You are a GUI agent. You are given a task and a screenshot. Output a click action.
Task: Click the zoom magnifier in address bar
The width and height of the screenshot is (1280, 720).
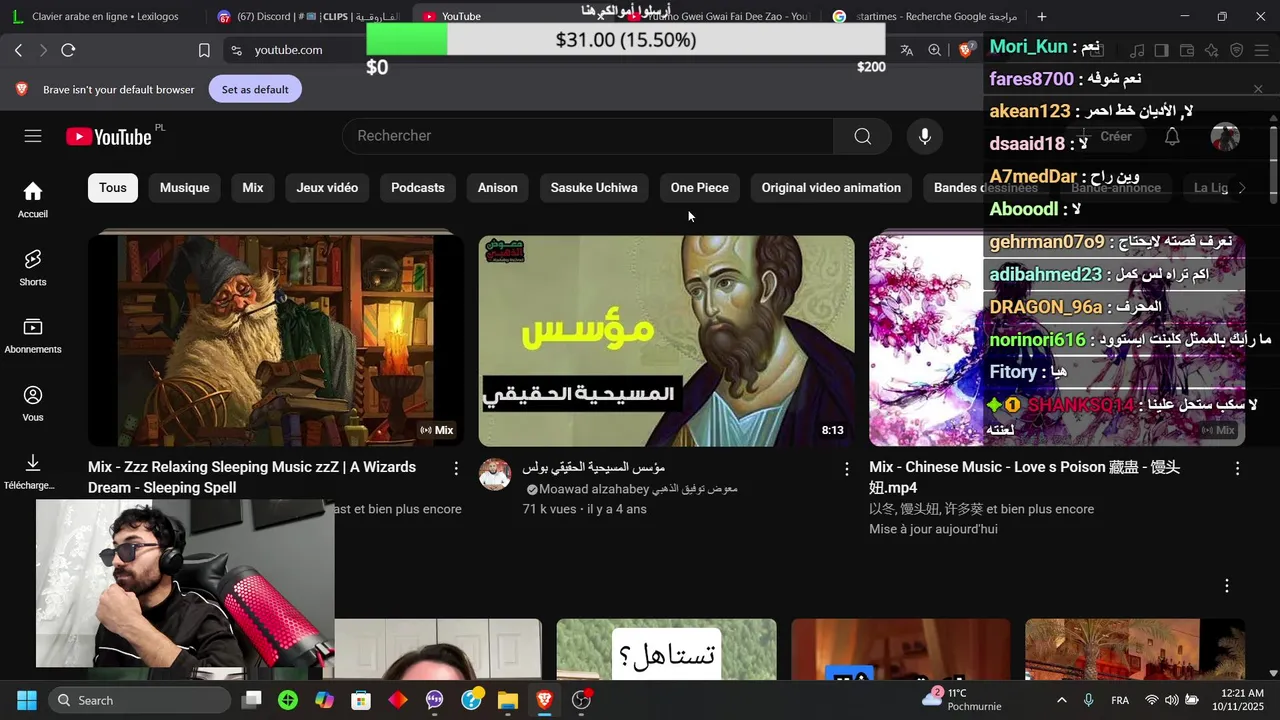pos(934,50)
